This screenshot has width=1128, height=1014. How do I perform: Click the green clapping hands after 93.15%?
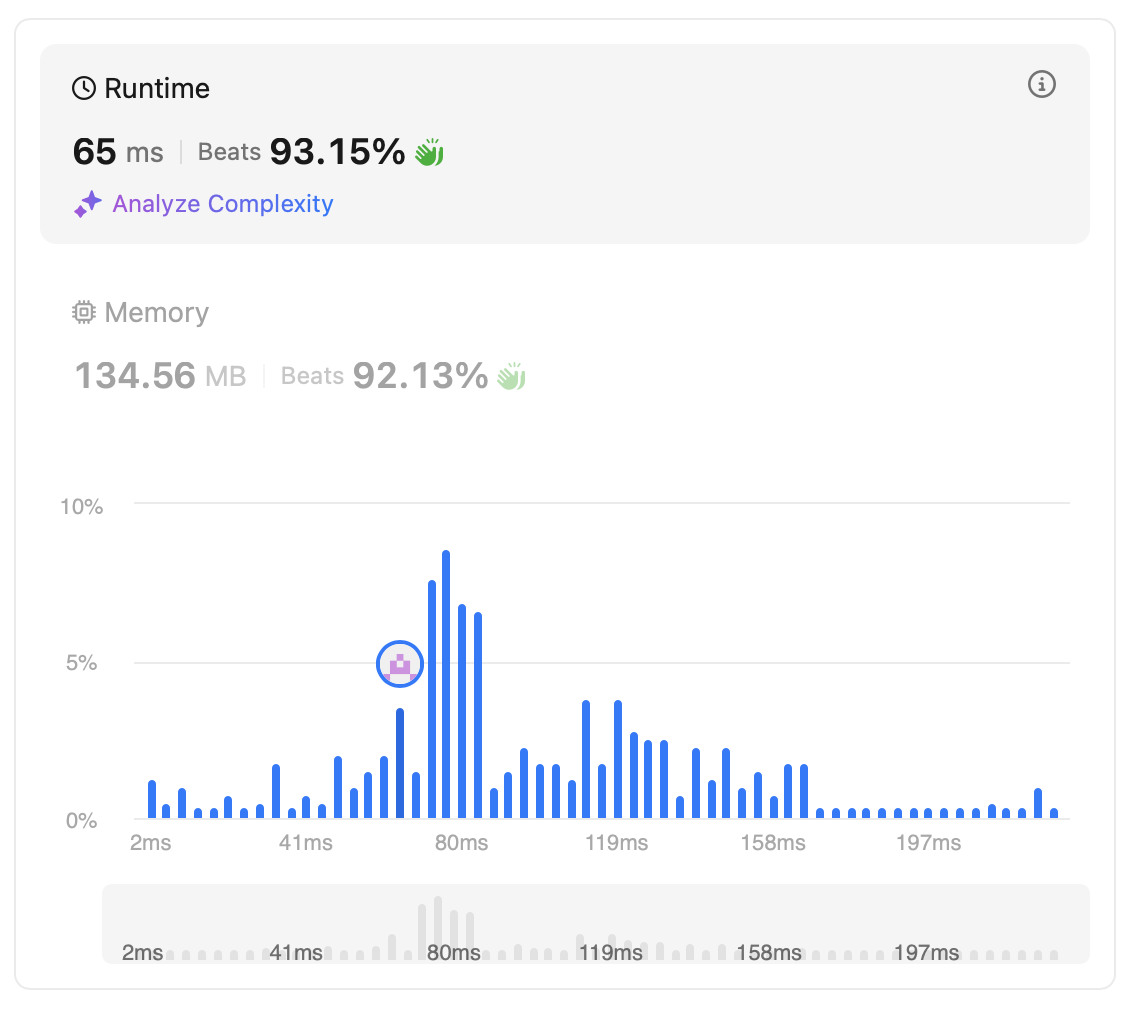click(429, 152)
